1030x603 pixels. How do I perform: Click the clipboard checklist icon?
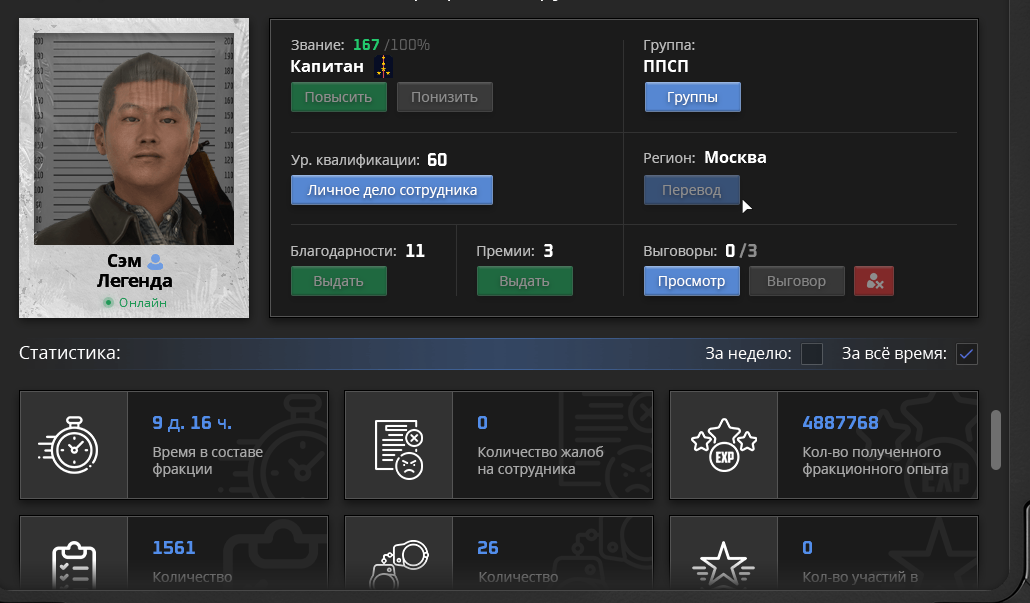coord(74,565)
